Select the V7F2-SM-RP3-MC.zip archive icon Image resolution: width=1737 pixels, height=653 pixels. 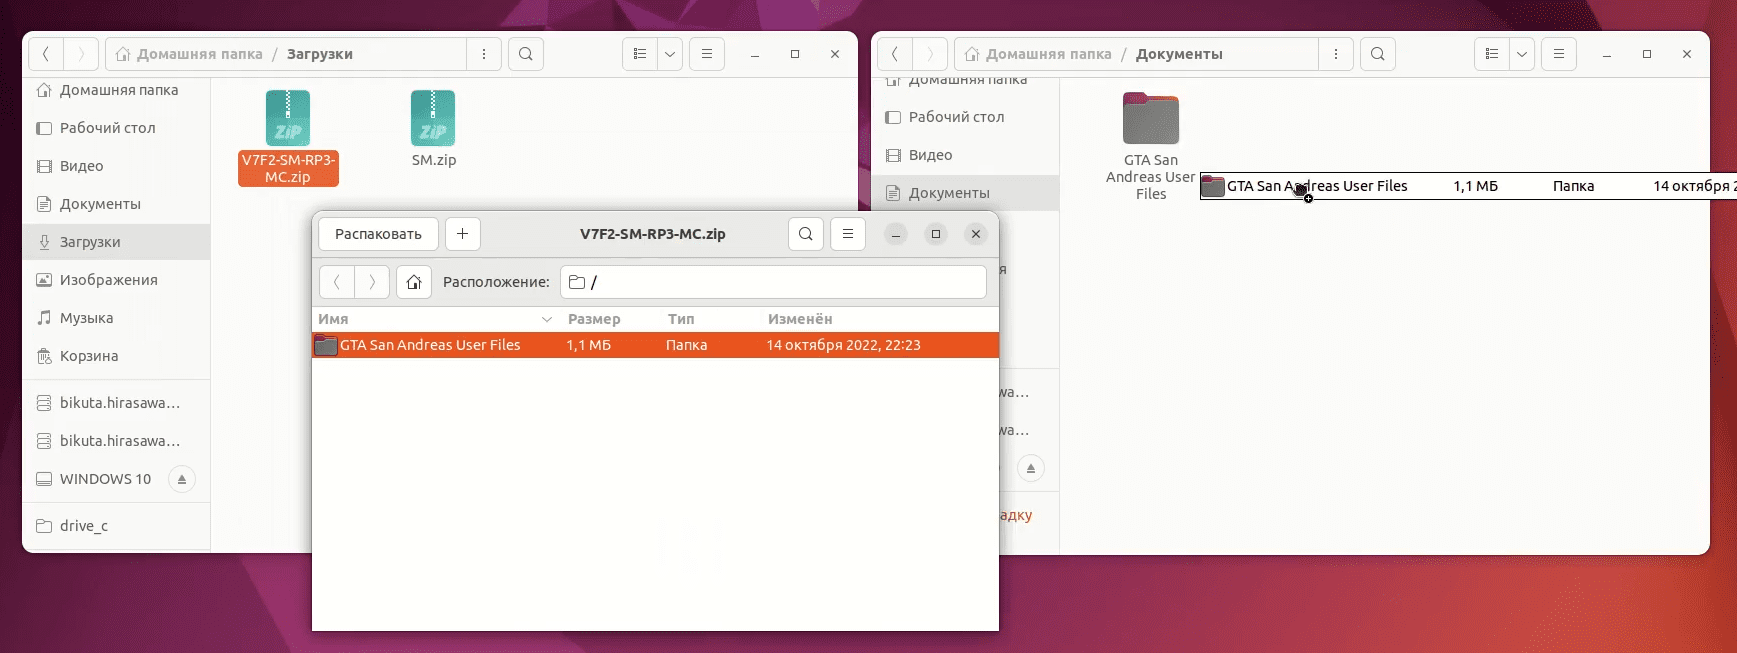click(x=288, y=118)
